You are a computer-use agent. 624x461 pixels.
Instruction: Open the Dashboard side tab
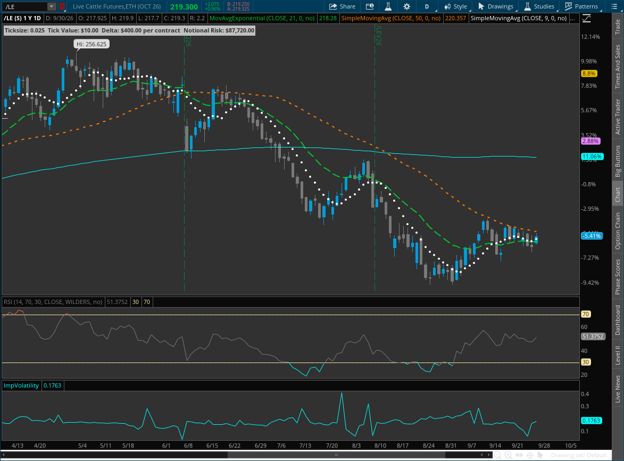point(618,320)
